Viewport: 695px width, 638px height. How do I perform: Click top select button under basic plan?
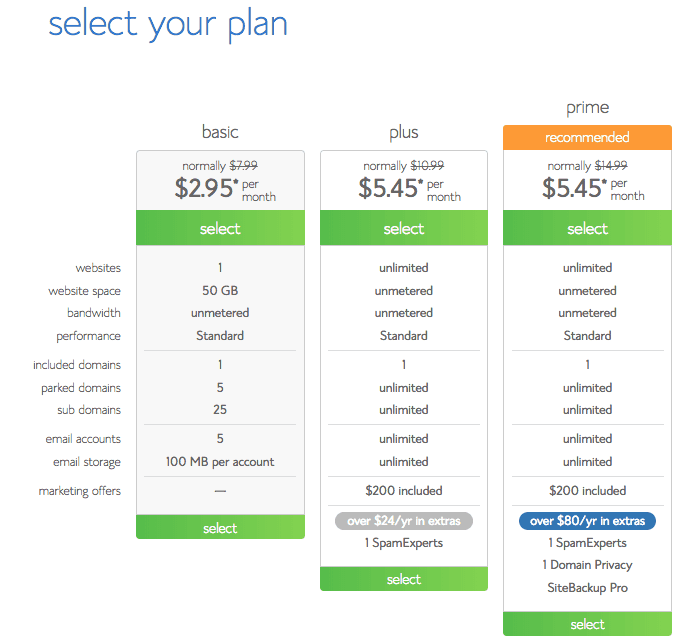[x=220, y=229]
